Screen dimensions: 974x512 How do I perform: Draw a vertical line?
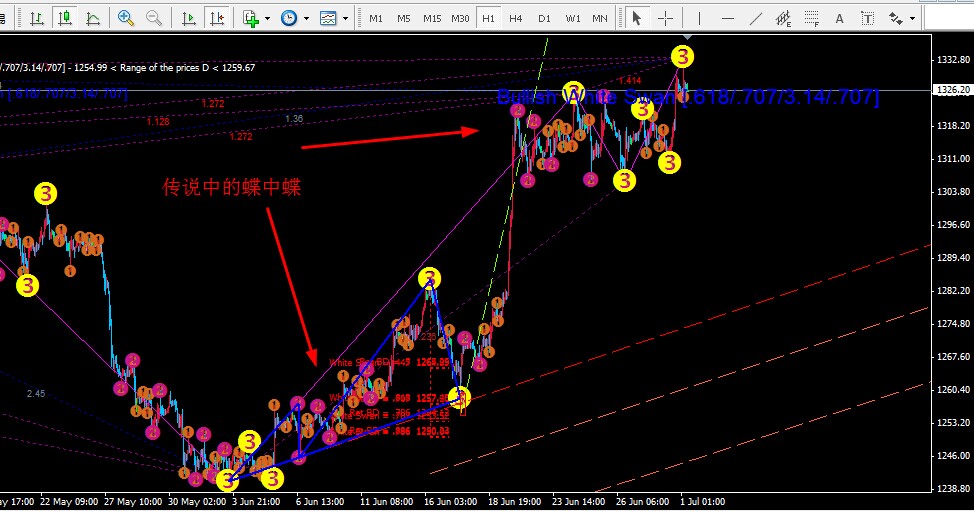pyautogui.click(x=699, y=19)
